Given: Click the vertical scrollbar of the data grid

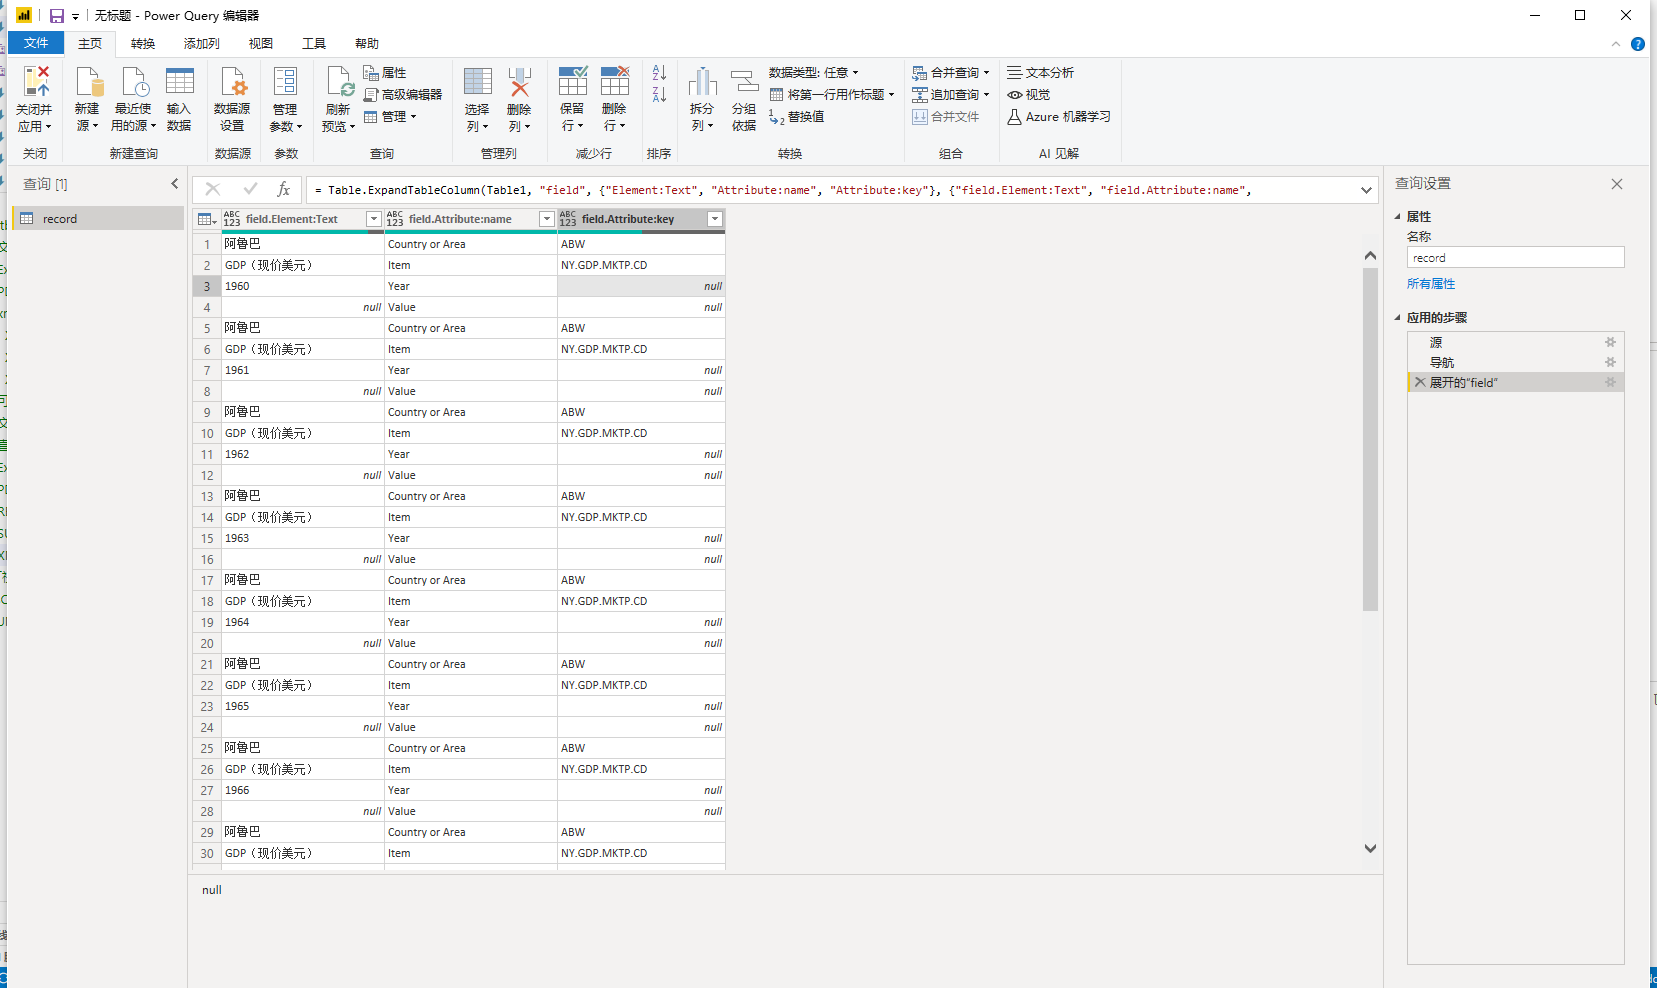Looking at the screenshot, I should 1370,440.
